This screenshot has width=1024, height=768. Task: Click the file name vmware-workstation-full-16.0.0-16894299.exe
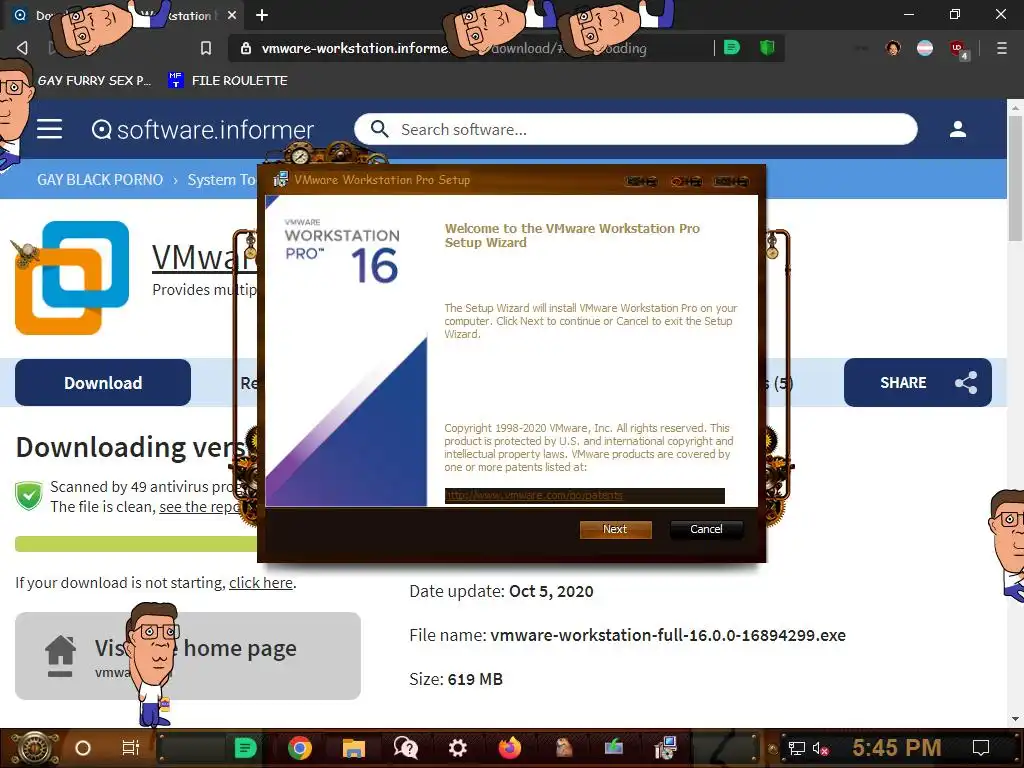tap(668, 635)
